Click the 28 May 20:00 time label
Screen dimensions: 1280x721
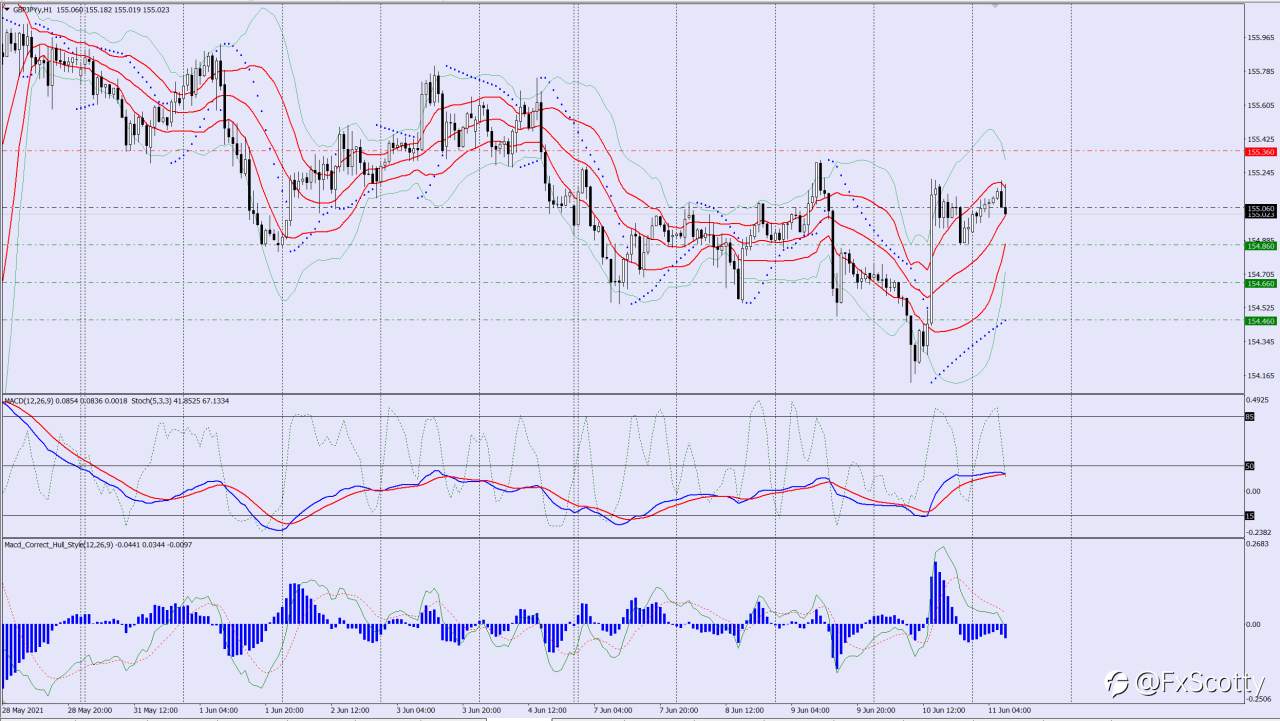pos(90,710)
